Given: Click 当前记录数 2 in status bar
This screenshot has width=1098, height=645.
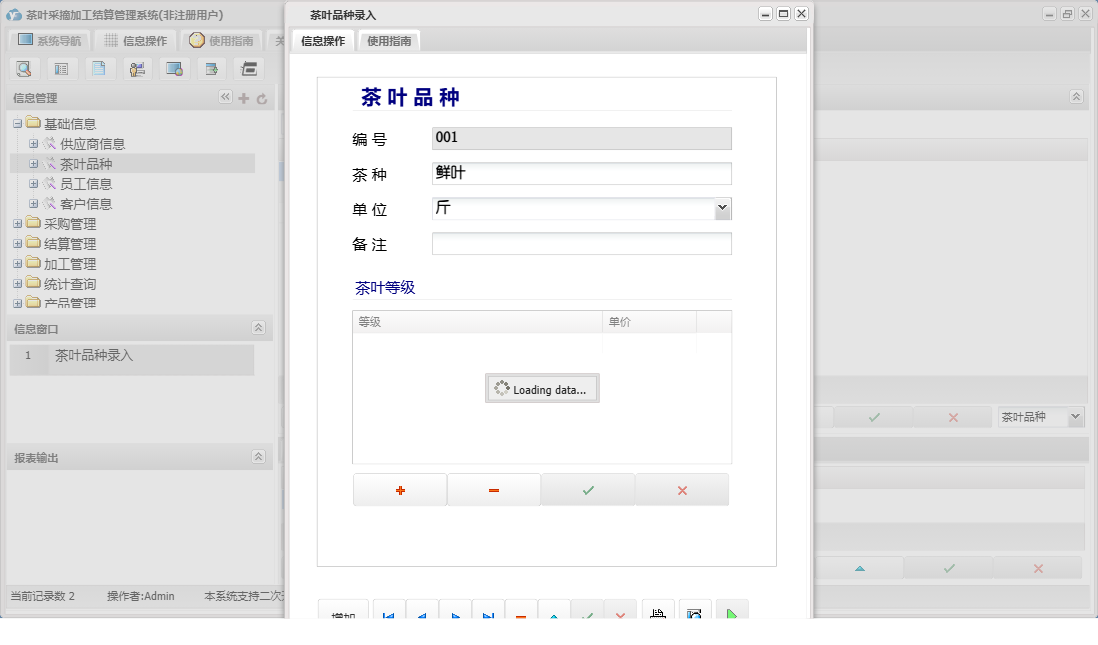Looking at the screenshot, I should 43,596.
